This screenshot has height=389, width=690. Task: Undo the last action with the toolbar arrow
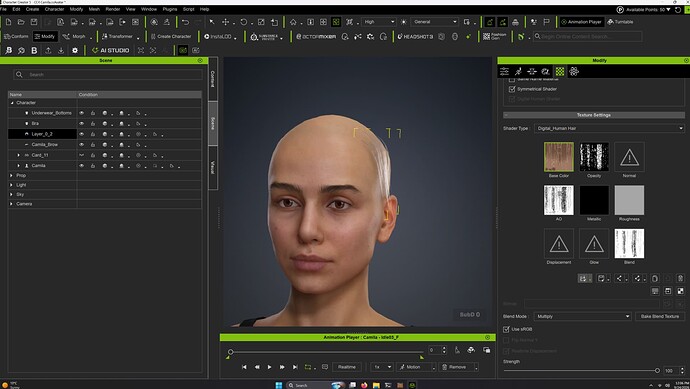185,22
